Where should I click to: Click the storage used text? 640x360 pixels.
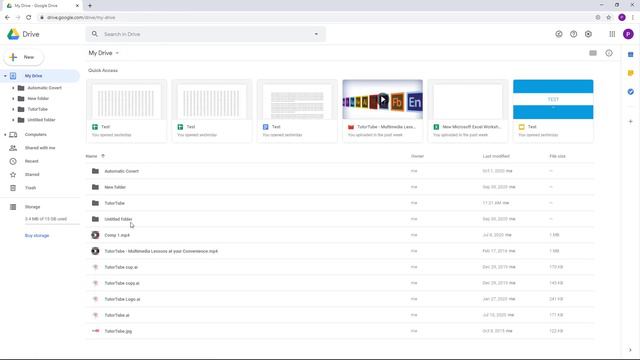(x=46, y=219)
